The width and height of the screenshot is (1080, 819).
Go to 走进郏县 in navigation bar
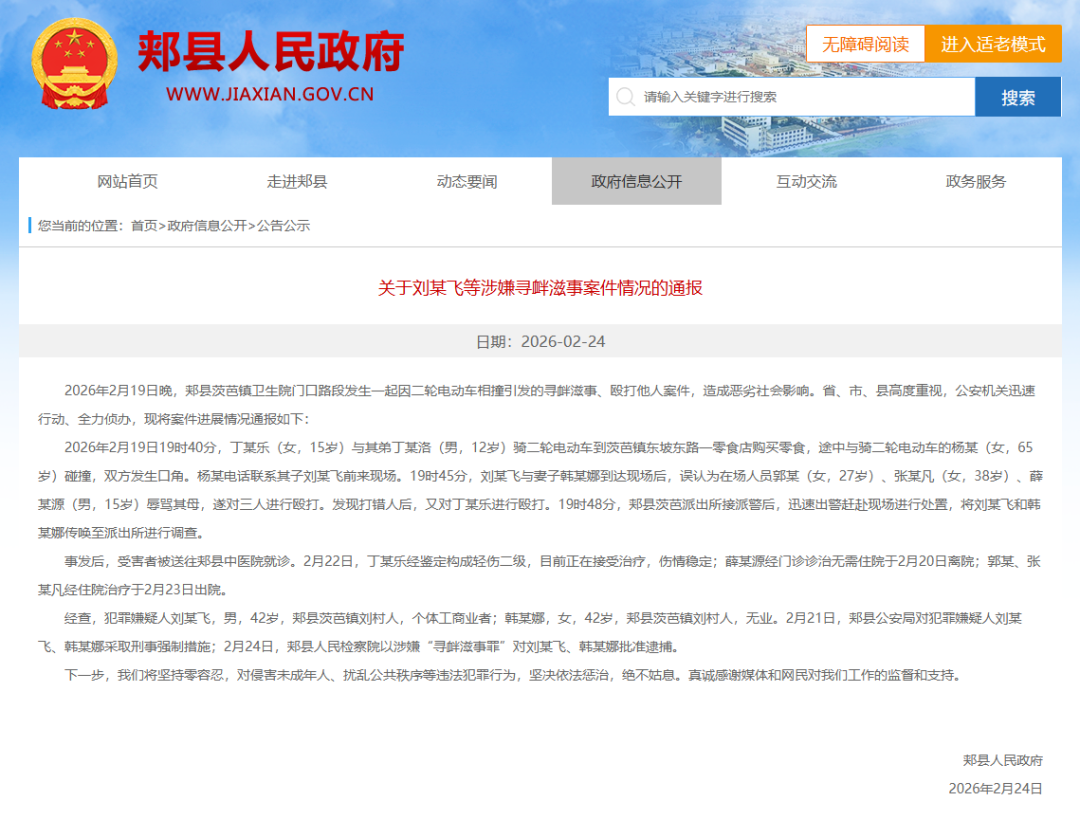[x=297, y=181]
